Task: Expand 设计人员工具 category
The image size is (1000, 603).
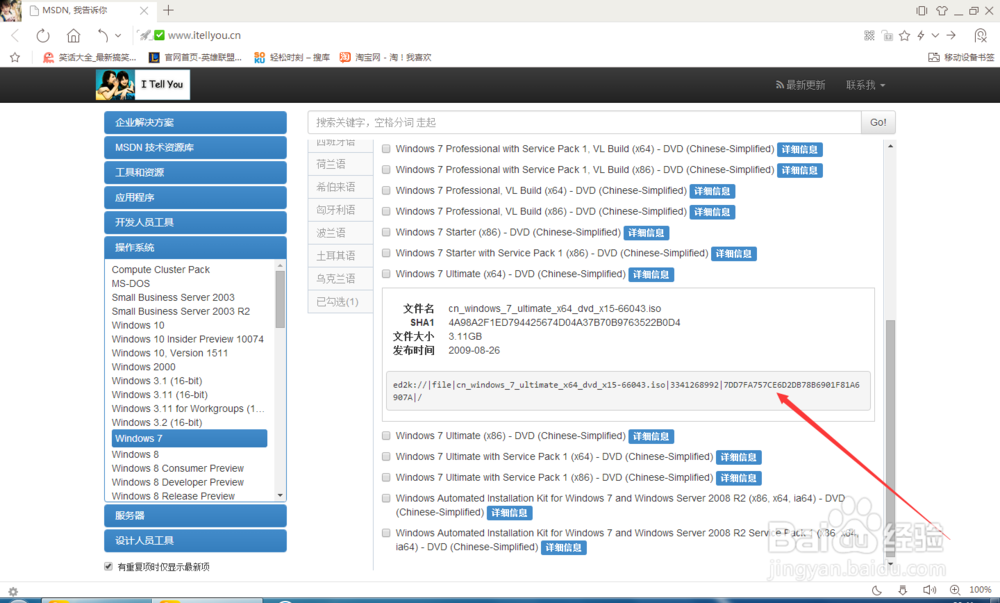Action: pos(195,541)
